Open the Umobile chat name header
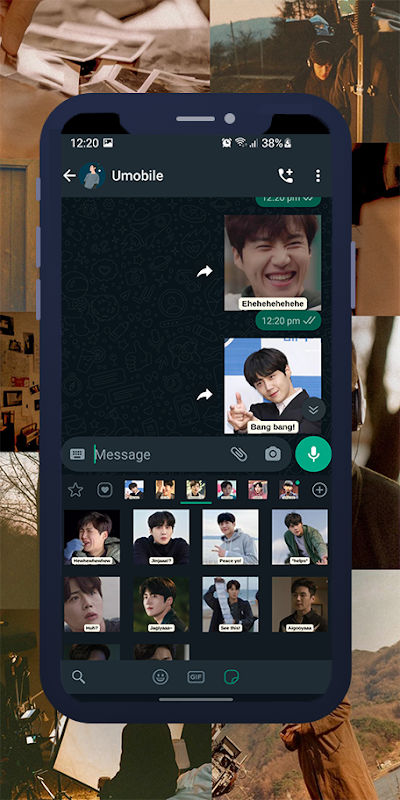Screen dimensions: 400x800 (137, 176)
